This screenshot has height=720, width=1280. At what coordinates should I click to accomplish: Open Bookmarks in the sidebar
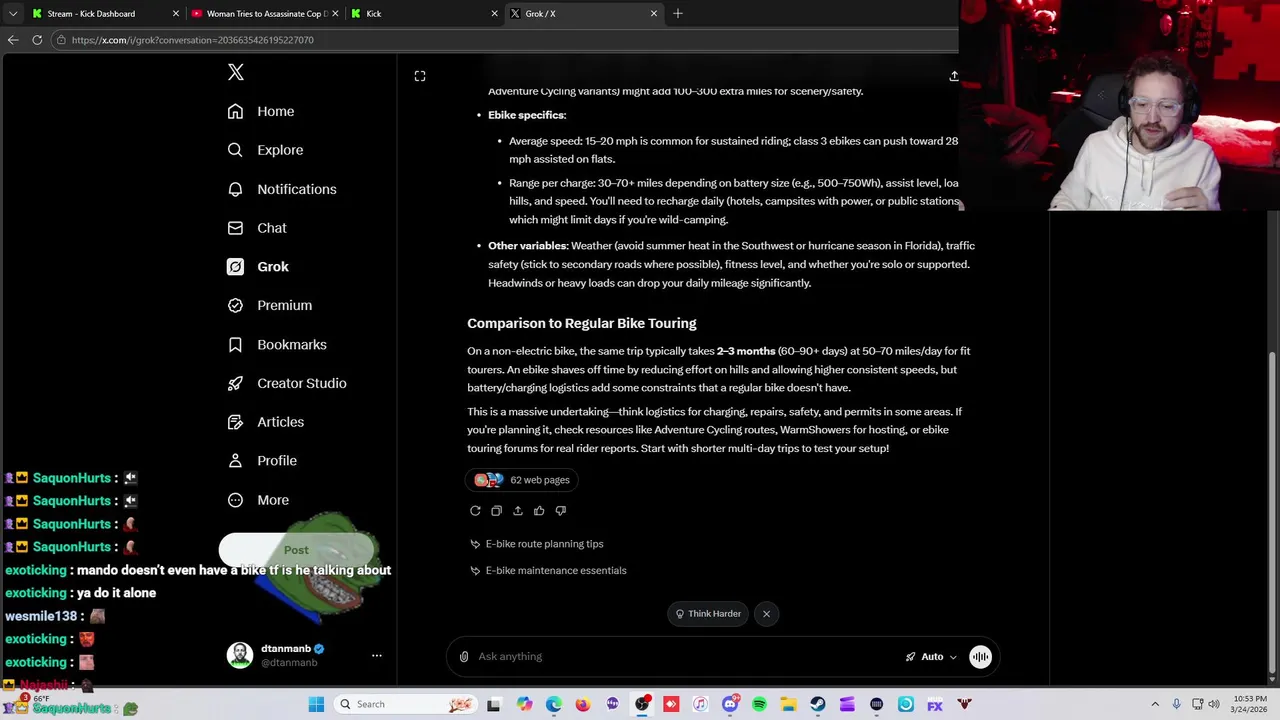pos(277,344)
